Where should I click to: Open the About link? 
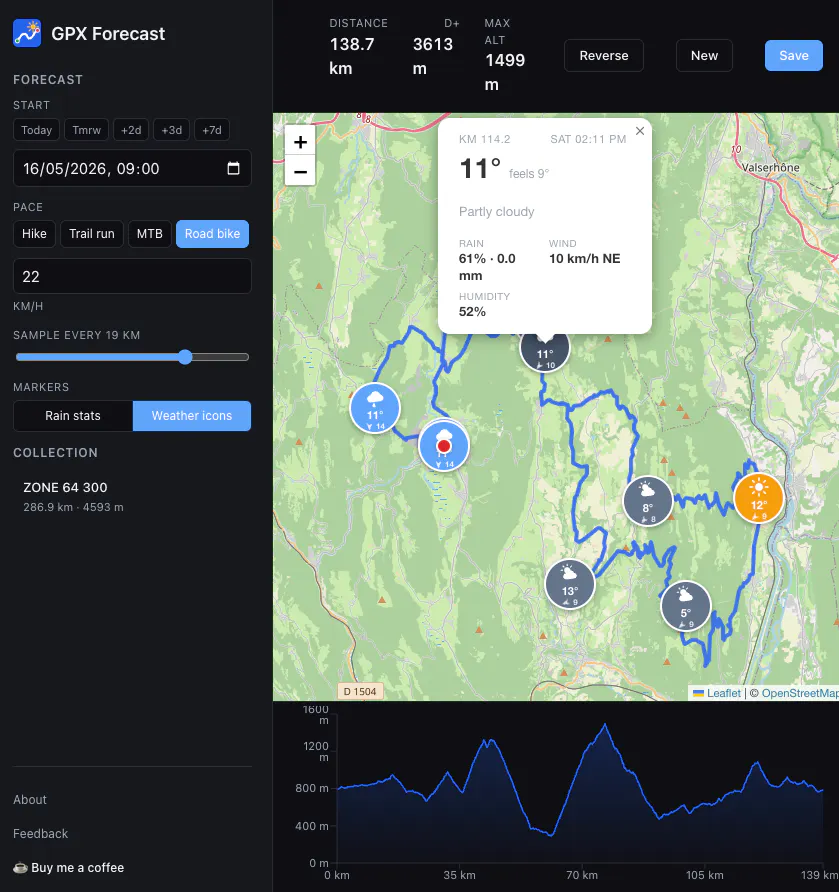[30, 800]
